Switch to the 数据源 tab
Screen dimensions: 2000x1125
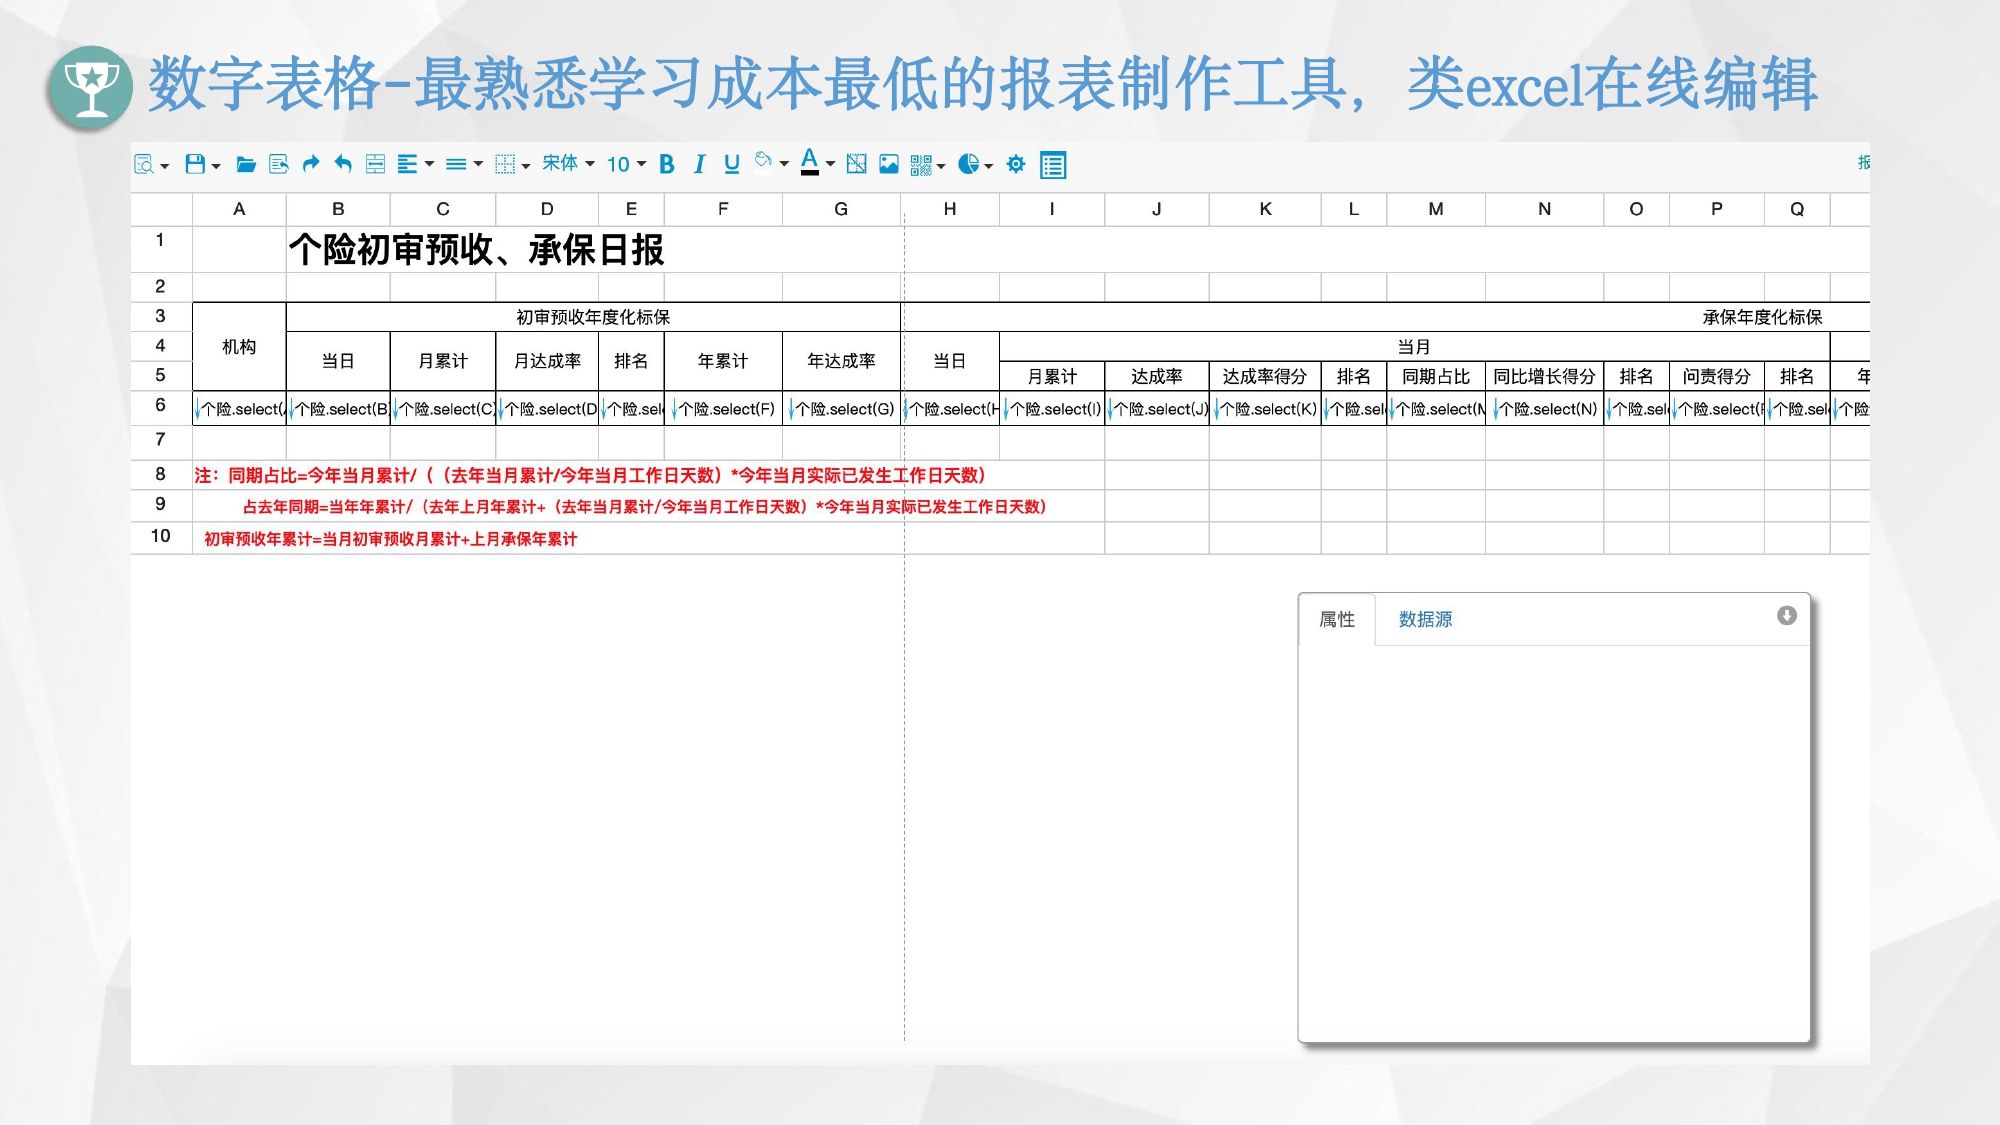pyautogui.click(x=1425, y=619)
